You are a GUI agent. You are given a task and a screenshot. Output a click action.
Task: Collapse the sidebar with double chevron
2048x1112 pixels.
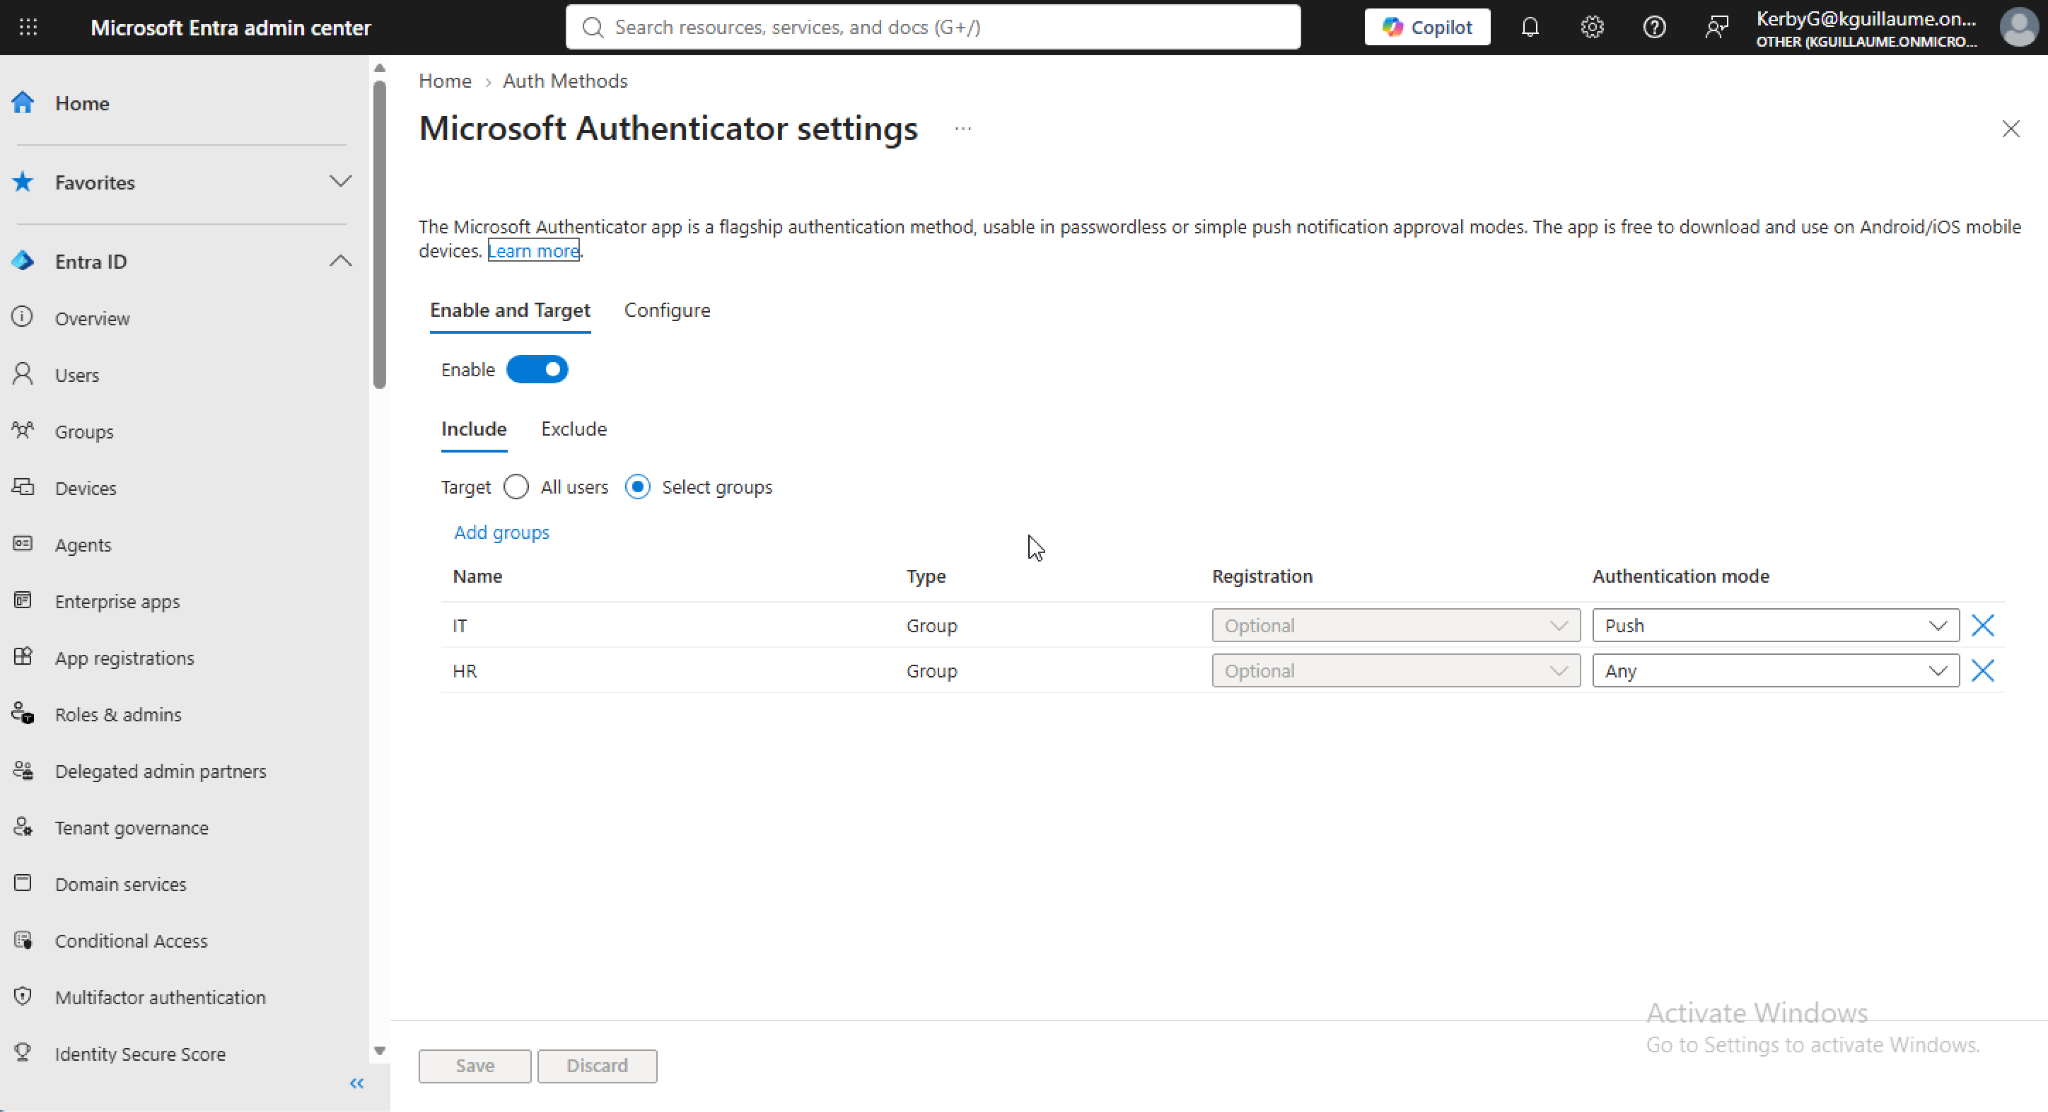point(357,1083)
